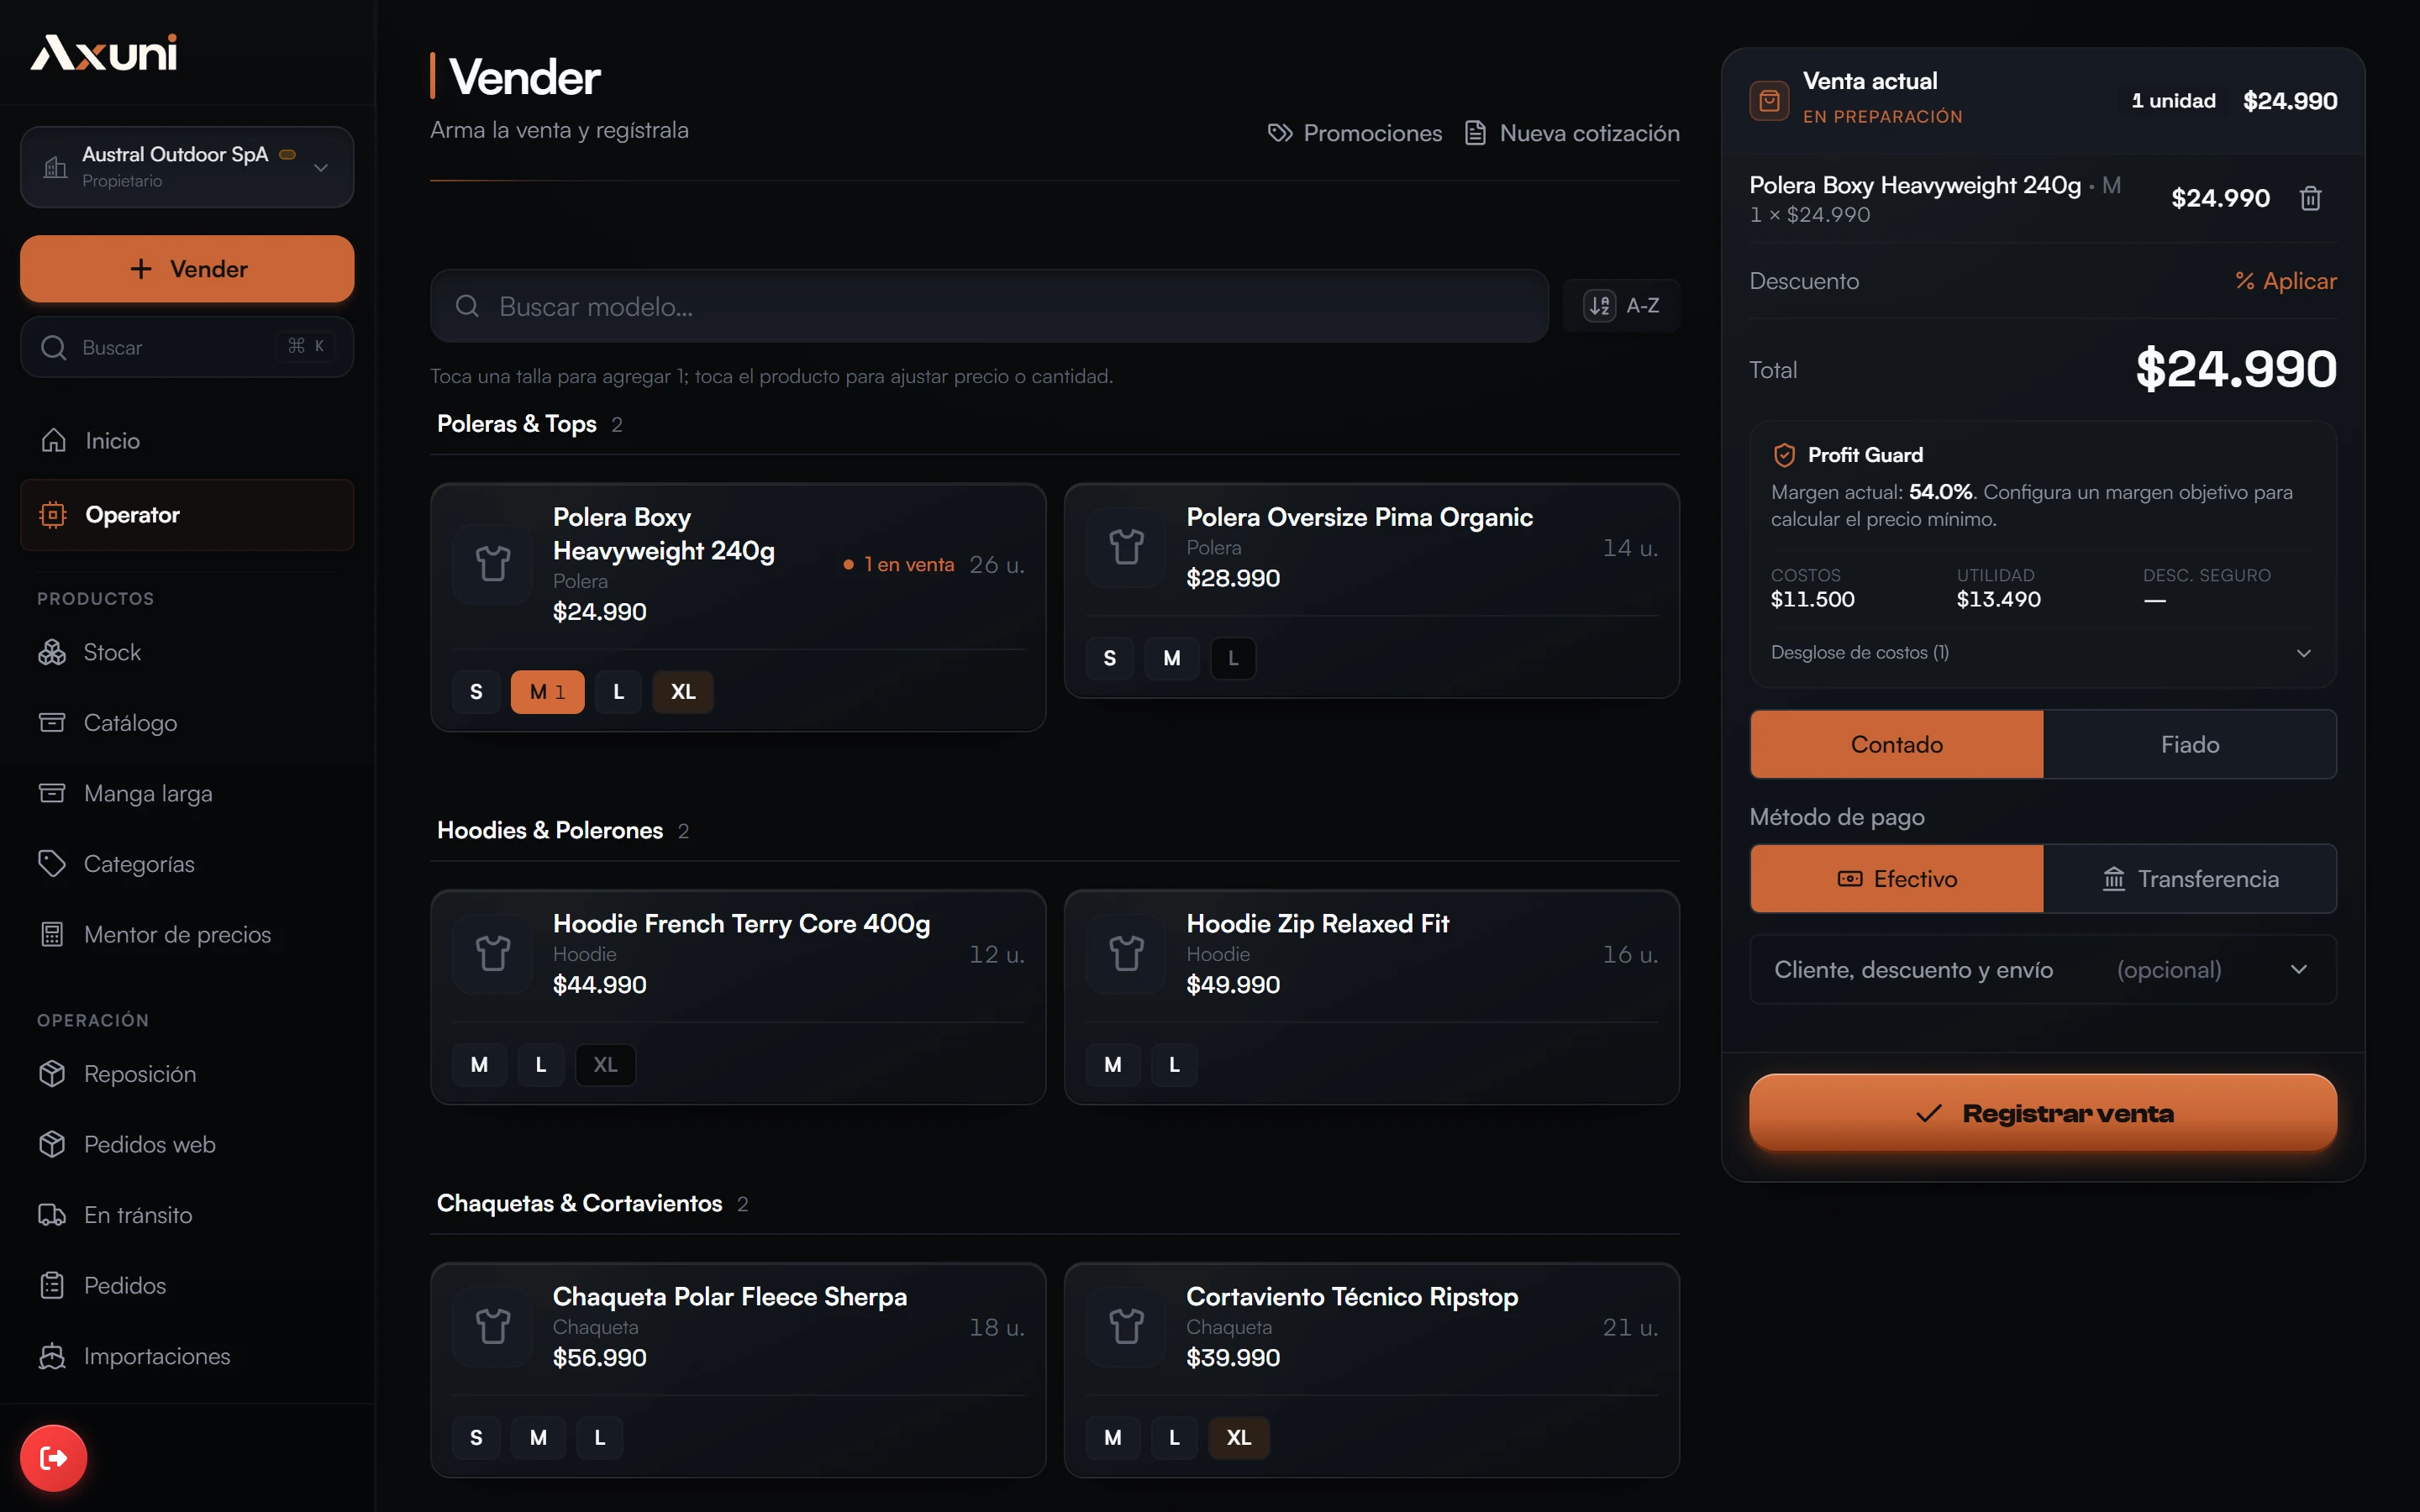2420x1512 pixels.
Task: Select Efectivo payment method
Action: coord(1896,879)
